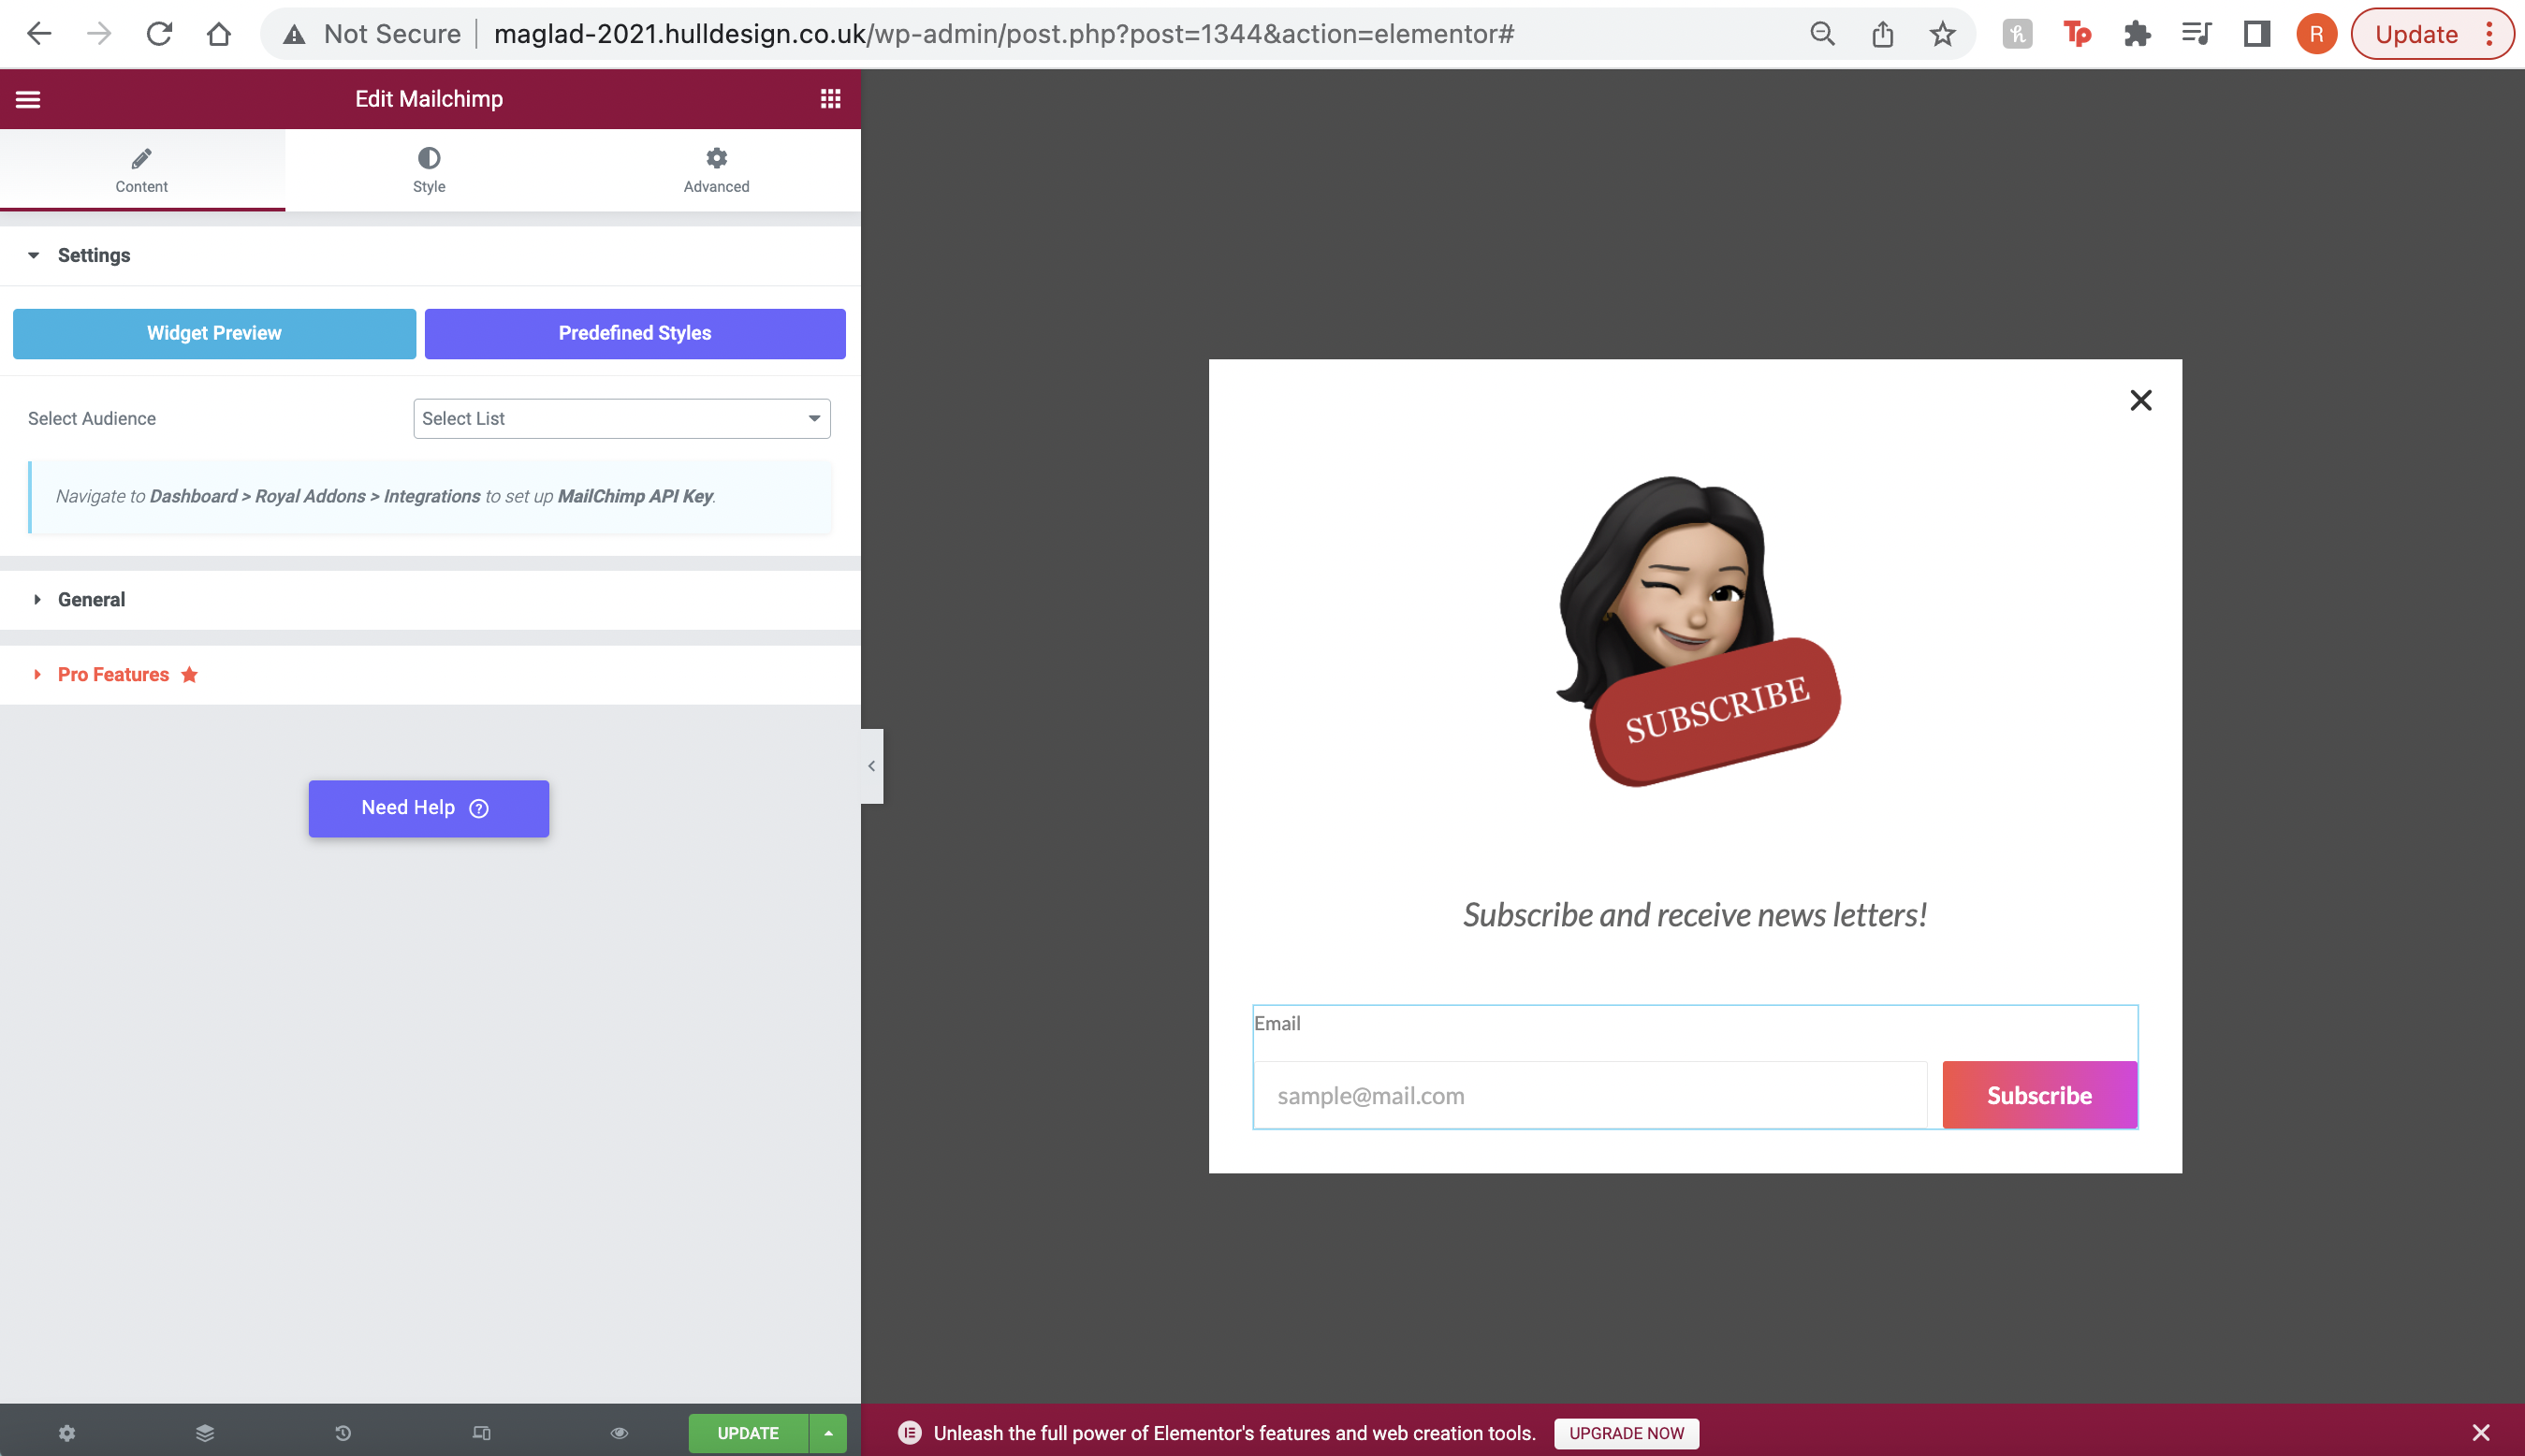This screenshot has width=2525, height=1456.
Task: Open the Select List audience dropdown
Action: 622,418
